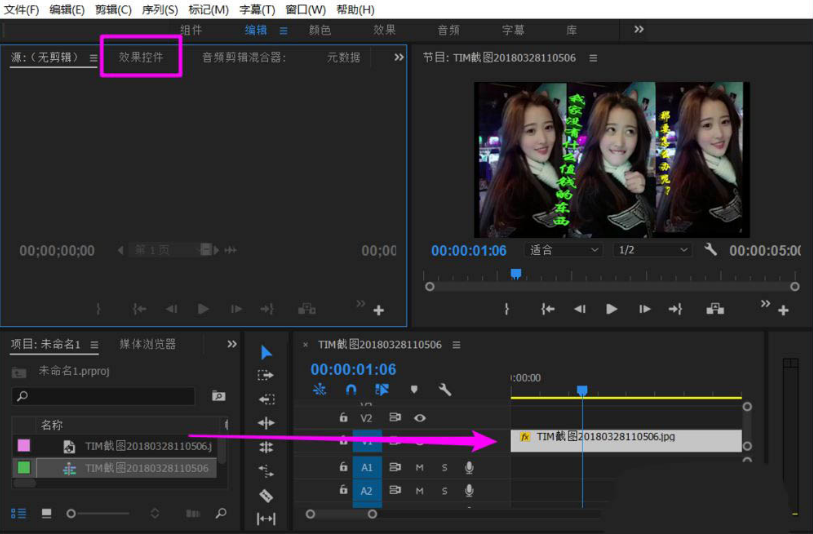This screenshot has width=813, height=534.
Task: Select the Track Select Forward tool
Action: 266,376
